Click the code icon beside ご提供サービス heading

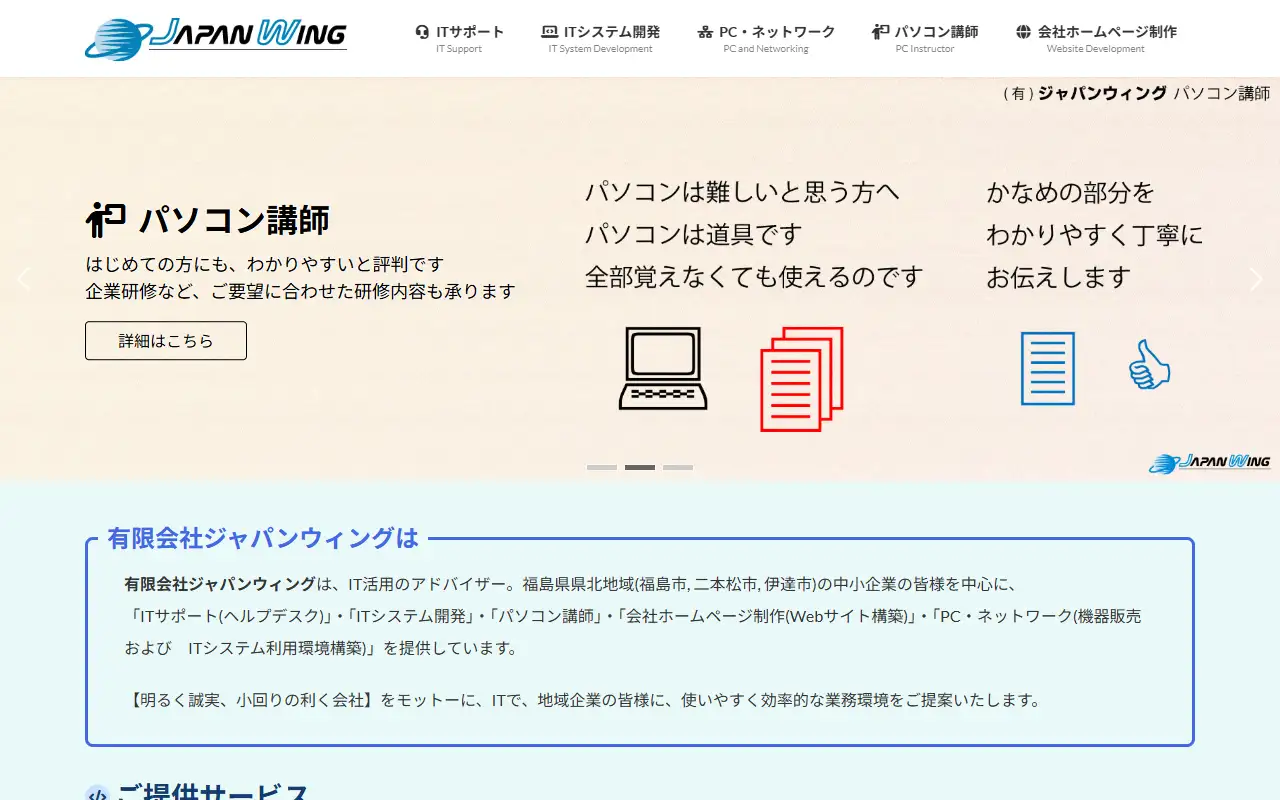[97, 796]
